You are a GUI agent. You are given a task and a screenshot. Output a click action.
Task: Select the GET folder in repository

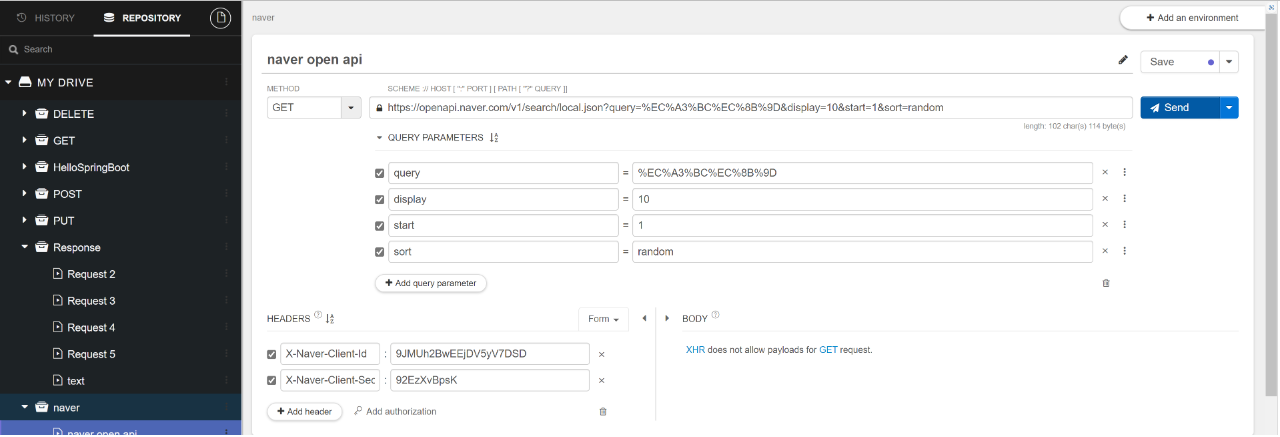click(64, 141)
